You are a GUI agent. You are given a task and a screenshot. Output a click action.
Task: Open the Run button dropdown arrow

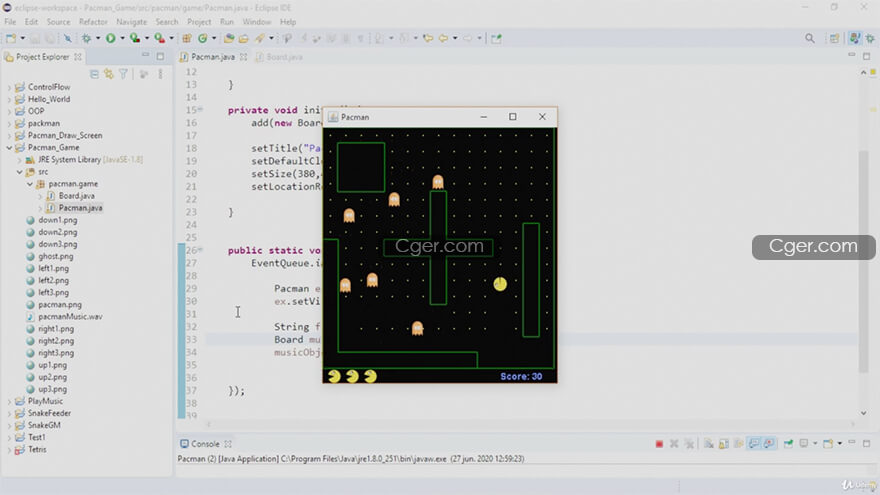(x=122, y=38)
